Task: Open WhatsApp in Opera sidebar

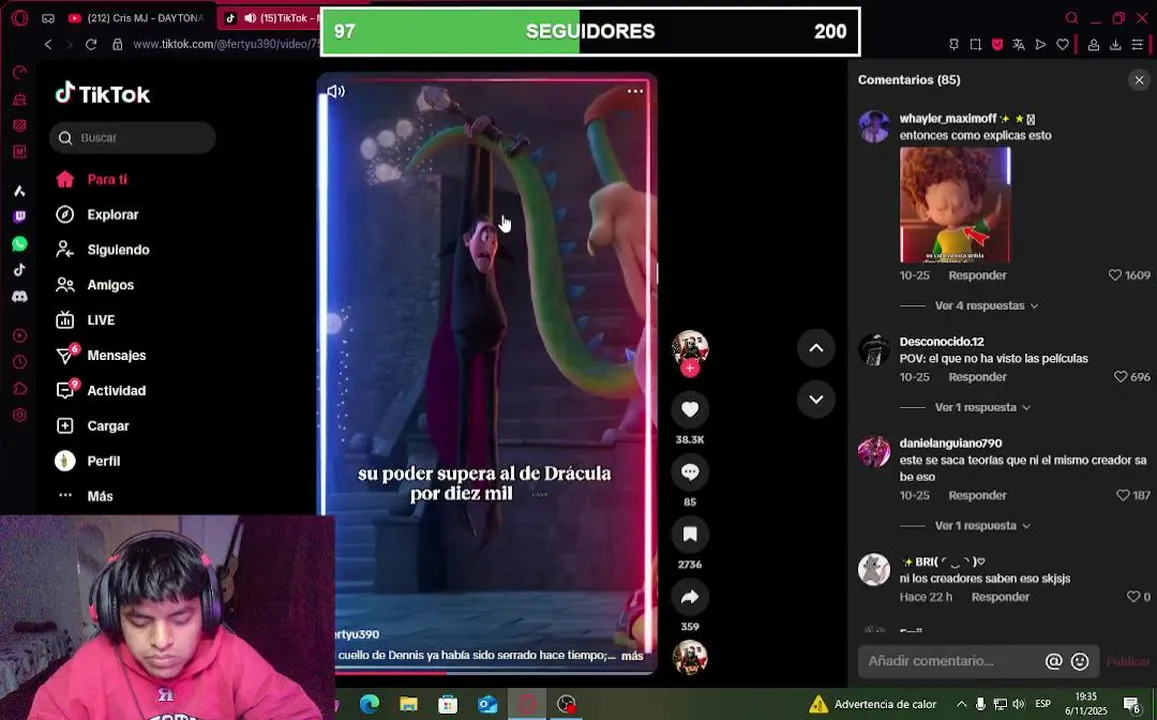Action: coord(20,243)
